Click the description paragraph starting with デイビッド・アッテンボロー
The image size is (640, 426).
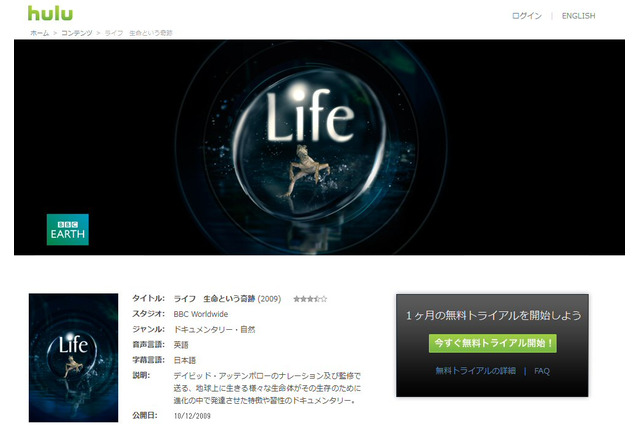click(267, 388)
